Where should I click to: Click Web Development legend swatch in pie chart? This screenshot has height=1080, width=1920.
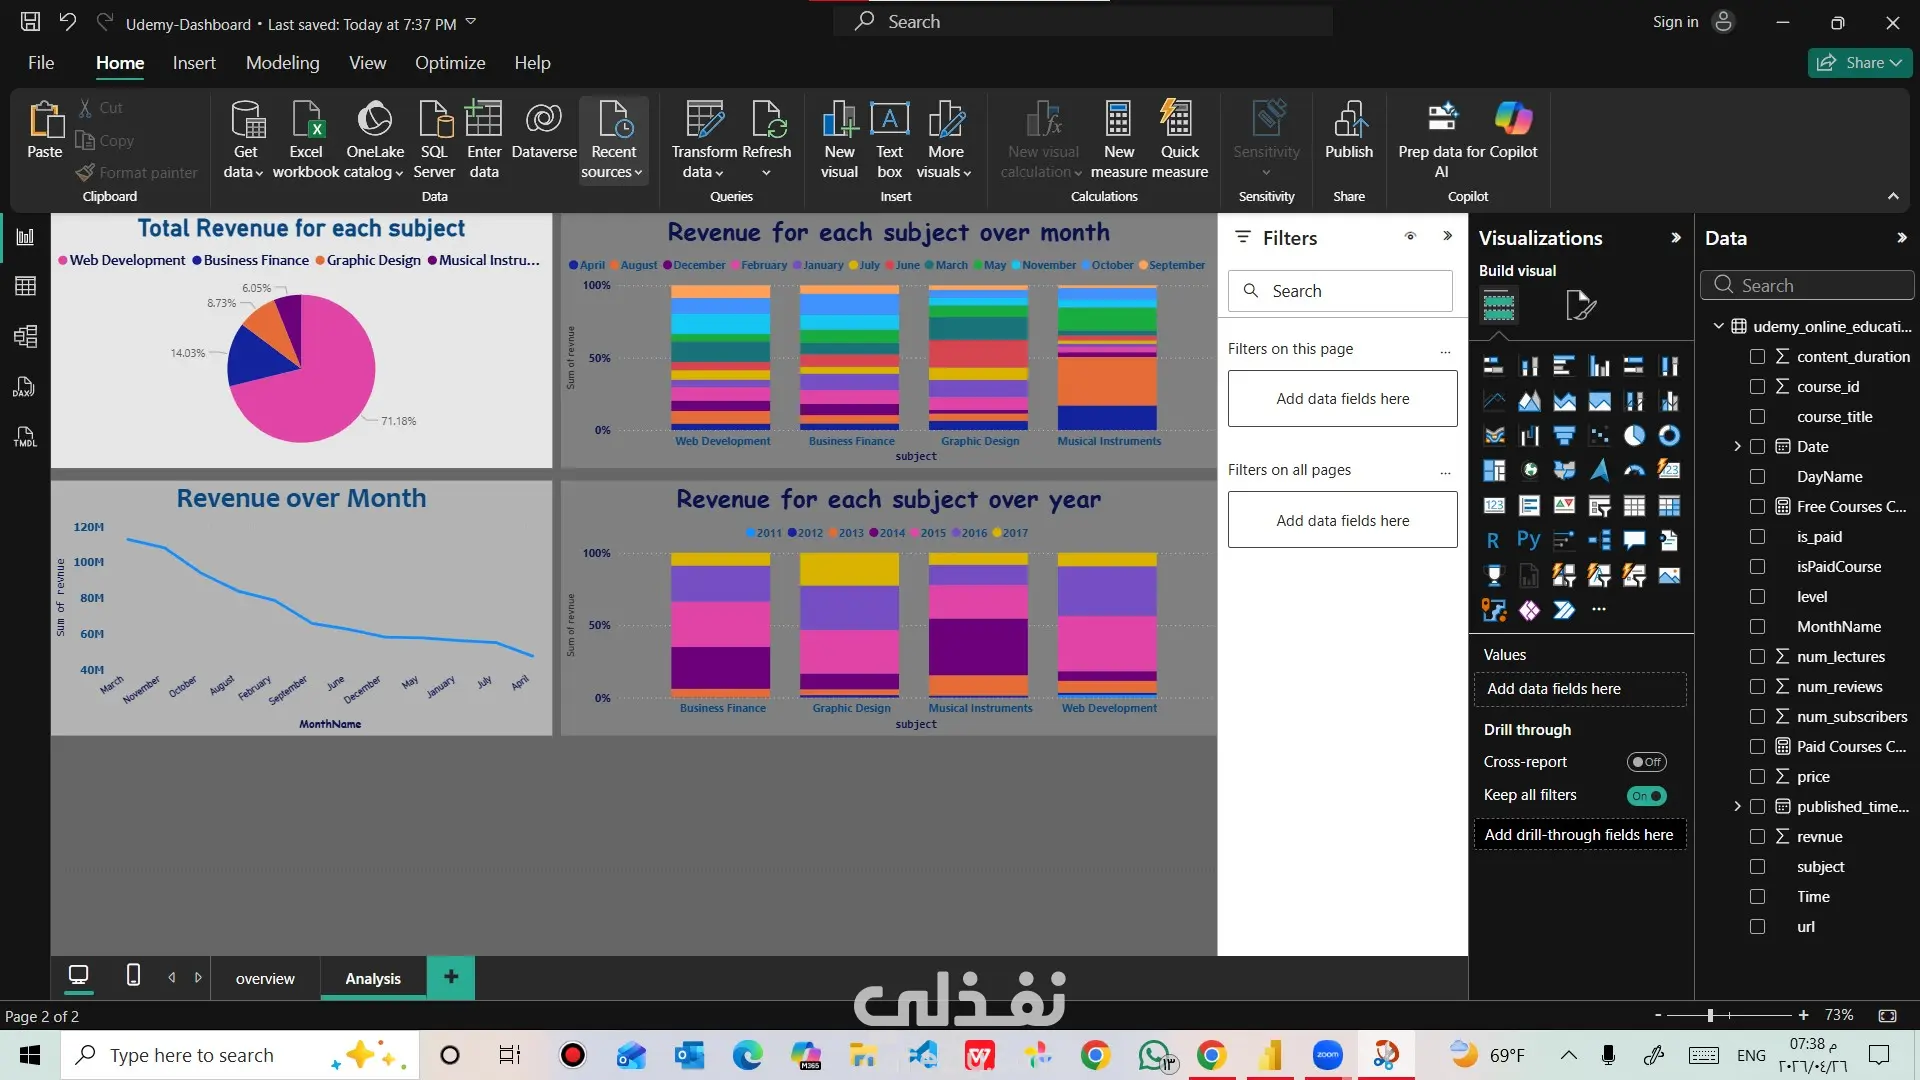(63, 261)
